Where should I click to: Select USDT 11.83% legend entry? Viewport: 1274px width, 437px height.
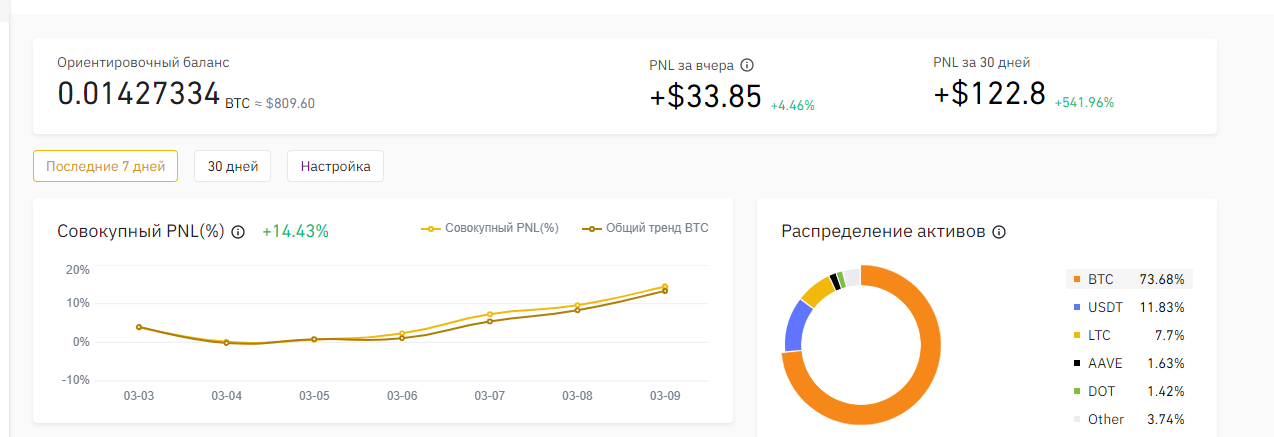coord(1129,307)
